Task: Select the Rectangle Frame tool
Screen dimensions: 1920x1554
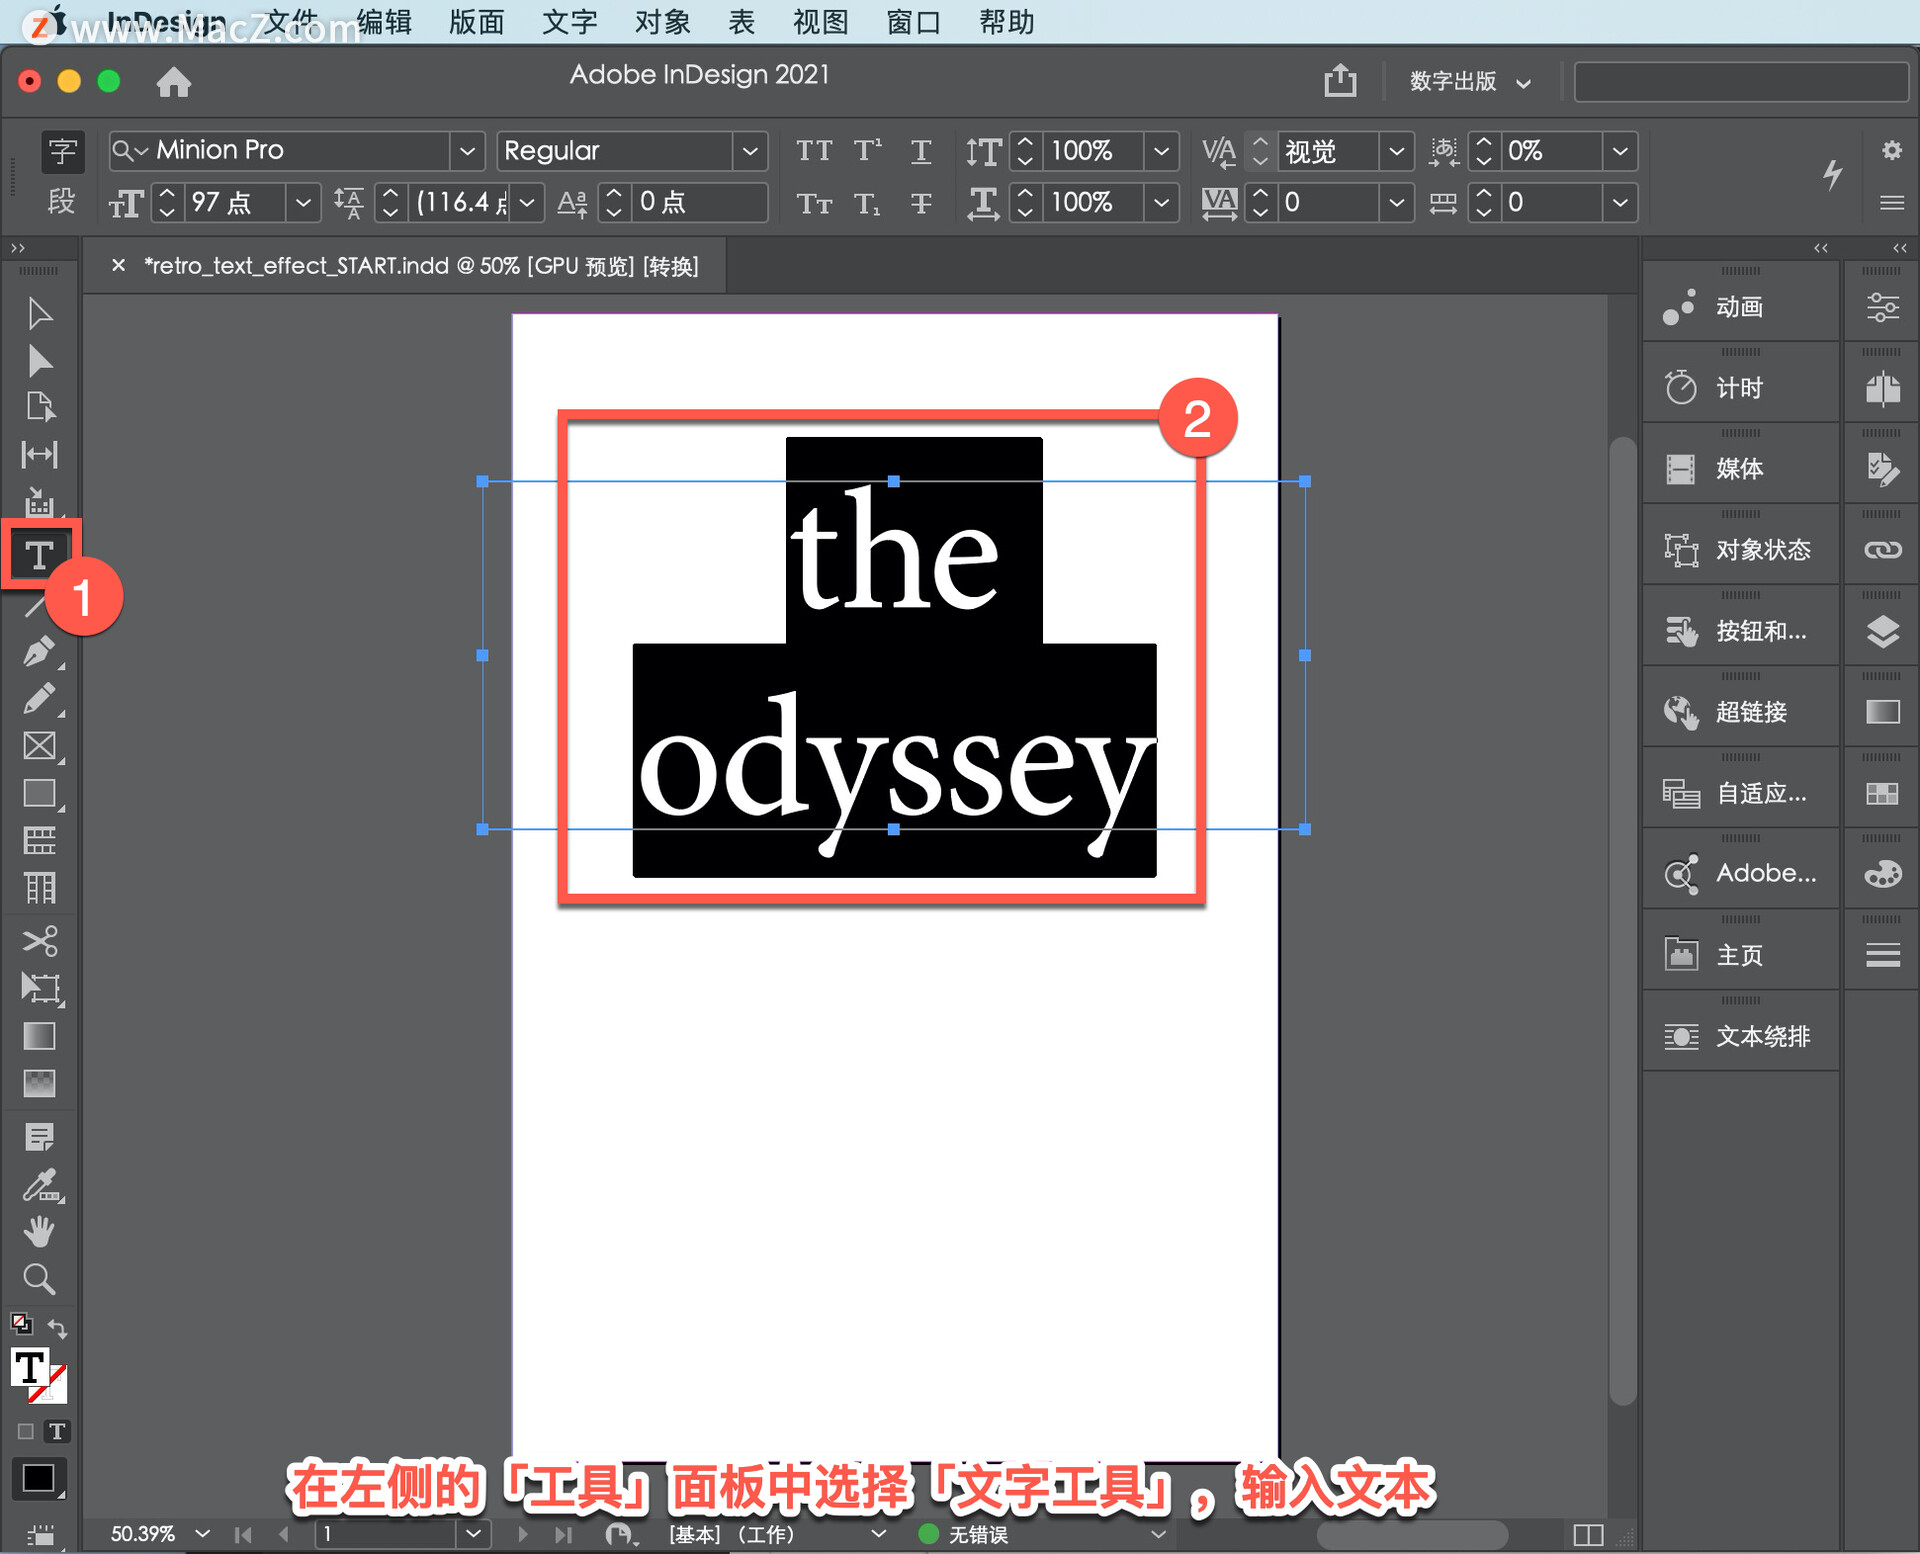Action: click(x=39, y=746)
